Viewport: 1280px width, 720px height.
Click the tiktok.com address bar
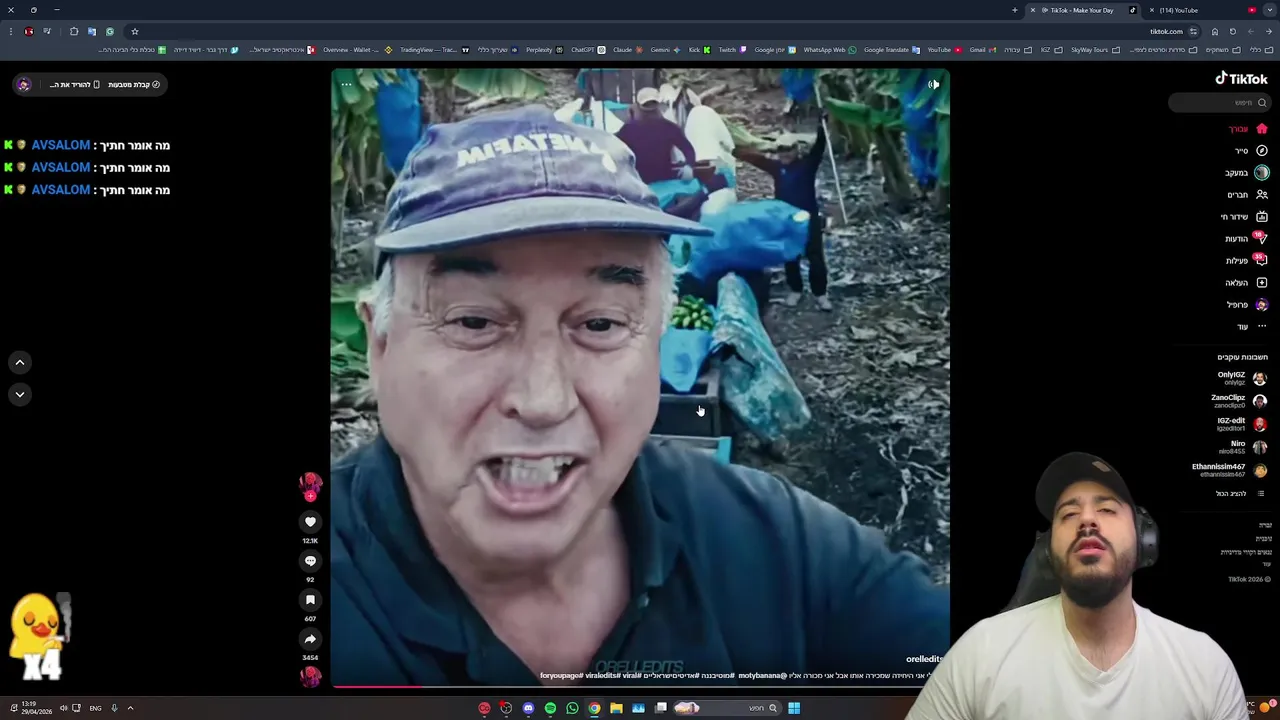point(1166,32)
